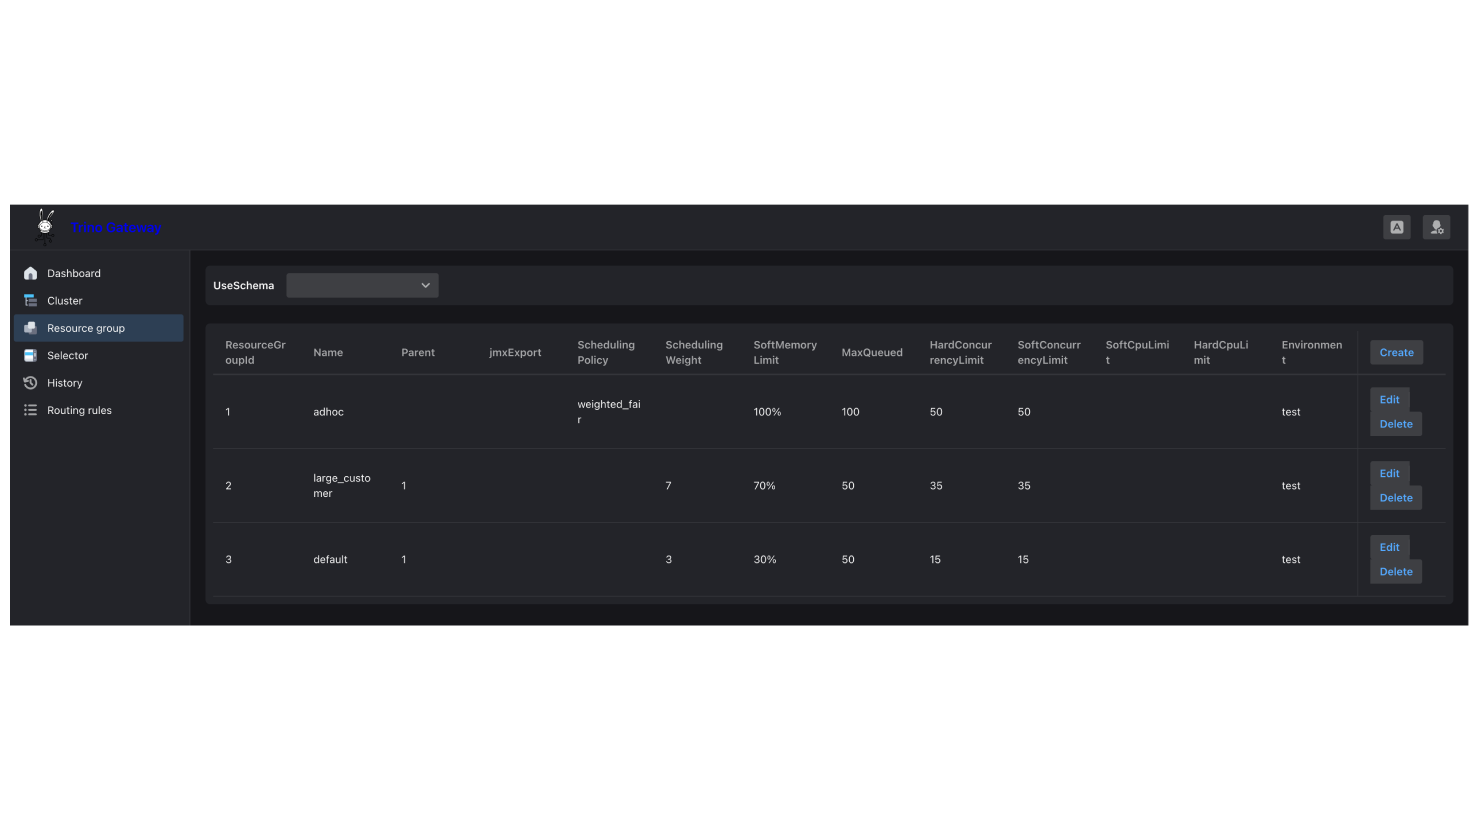Click the Trino Gateway bunny logo

[x=45, y=227]
